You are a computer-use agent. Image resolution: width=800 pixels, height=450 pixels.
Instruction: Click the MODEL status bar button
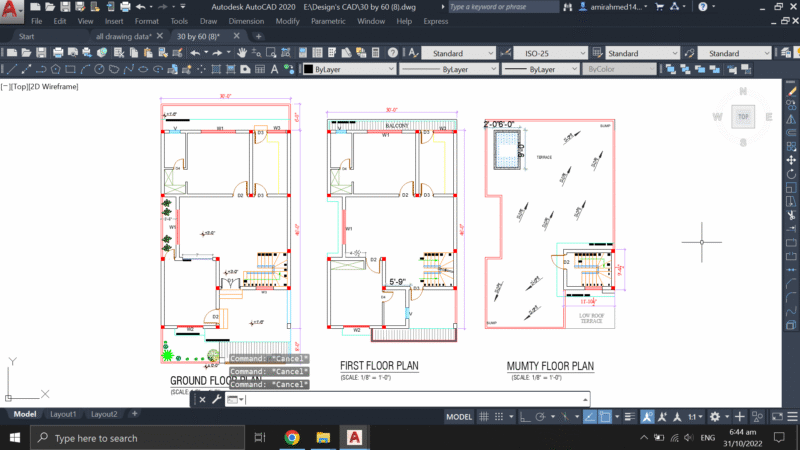tap(459, 417)
